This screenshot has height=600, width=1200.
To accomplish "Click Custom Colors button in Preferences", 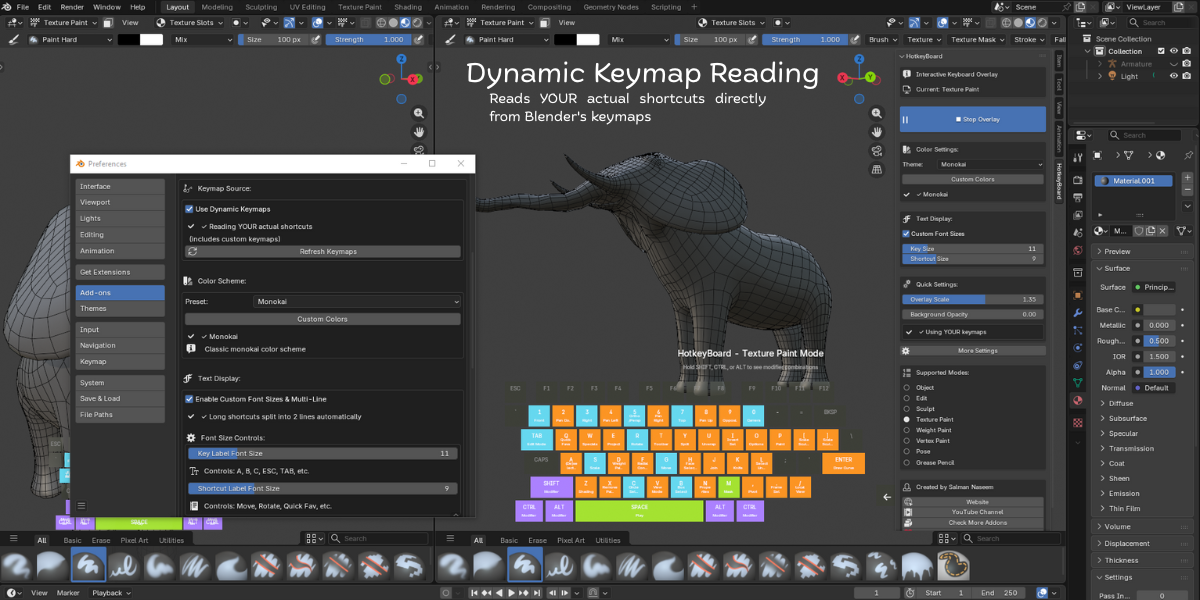I will [x=323, y=319].
